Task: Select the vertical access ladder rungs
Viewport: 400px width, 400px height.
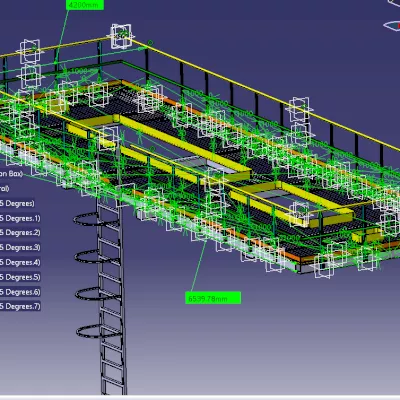Action: (x=112, y=300)
